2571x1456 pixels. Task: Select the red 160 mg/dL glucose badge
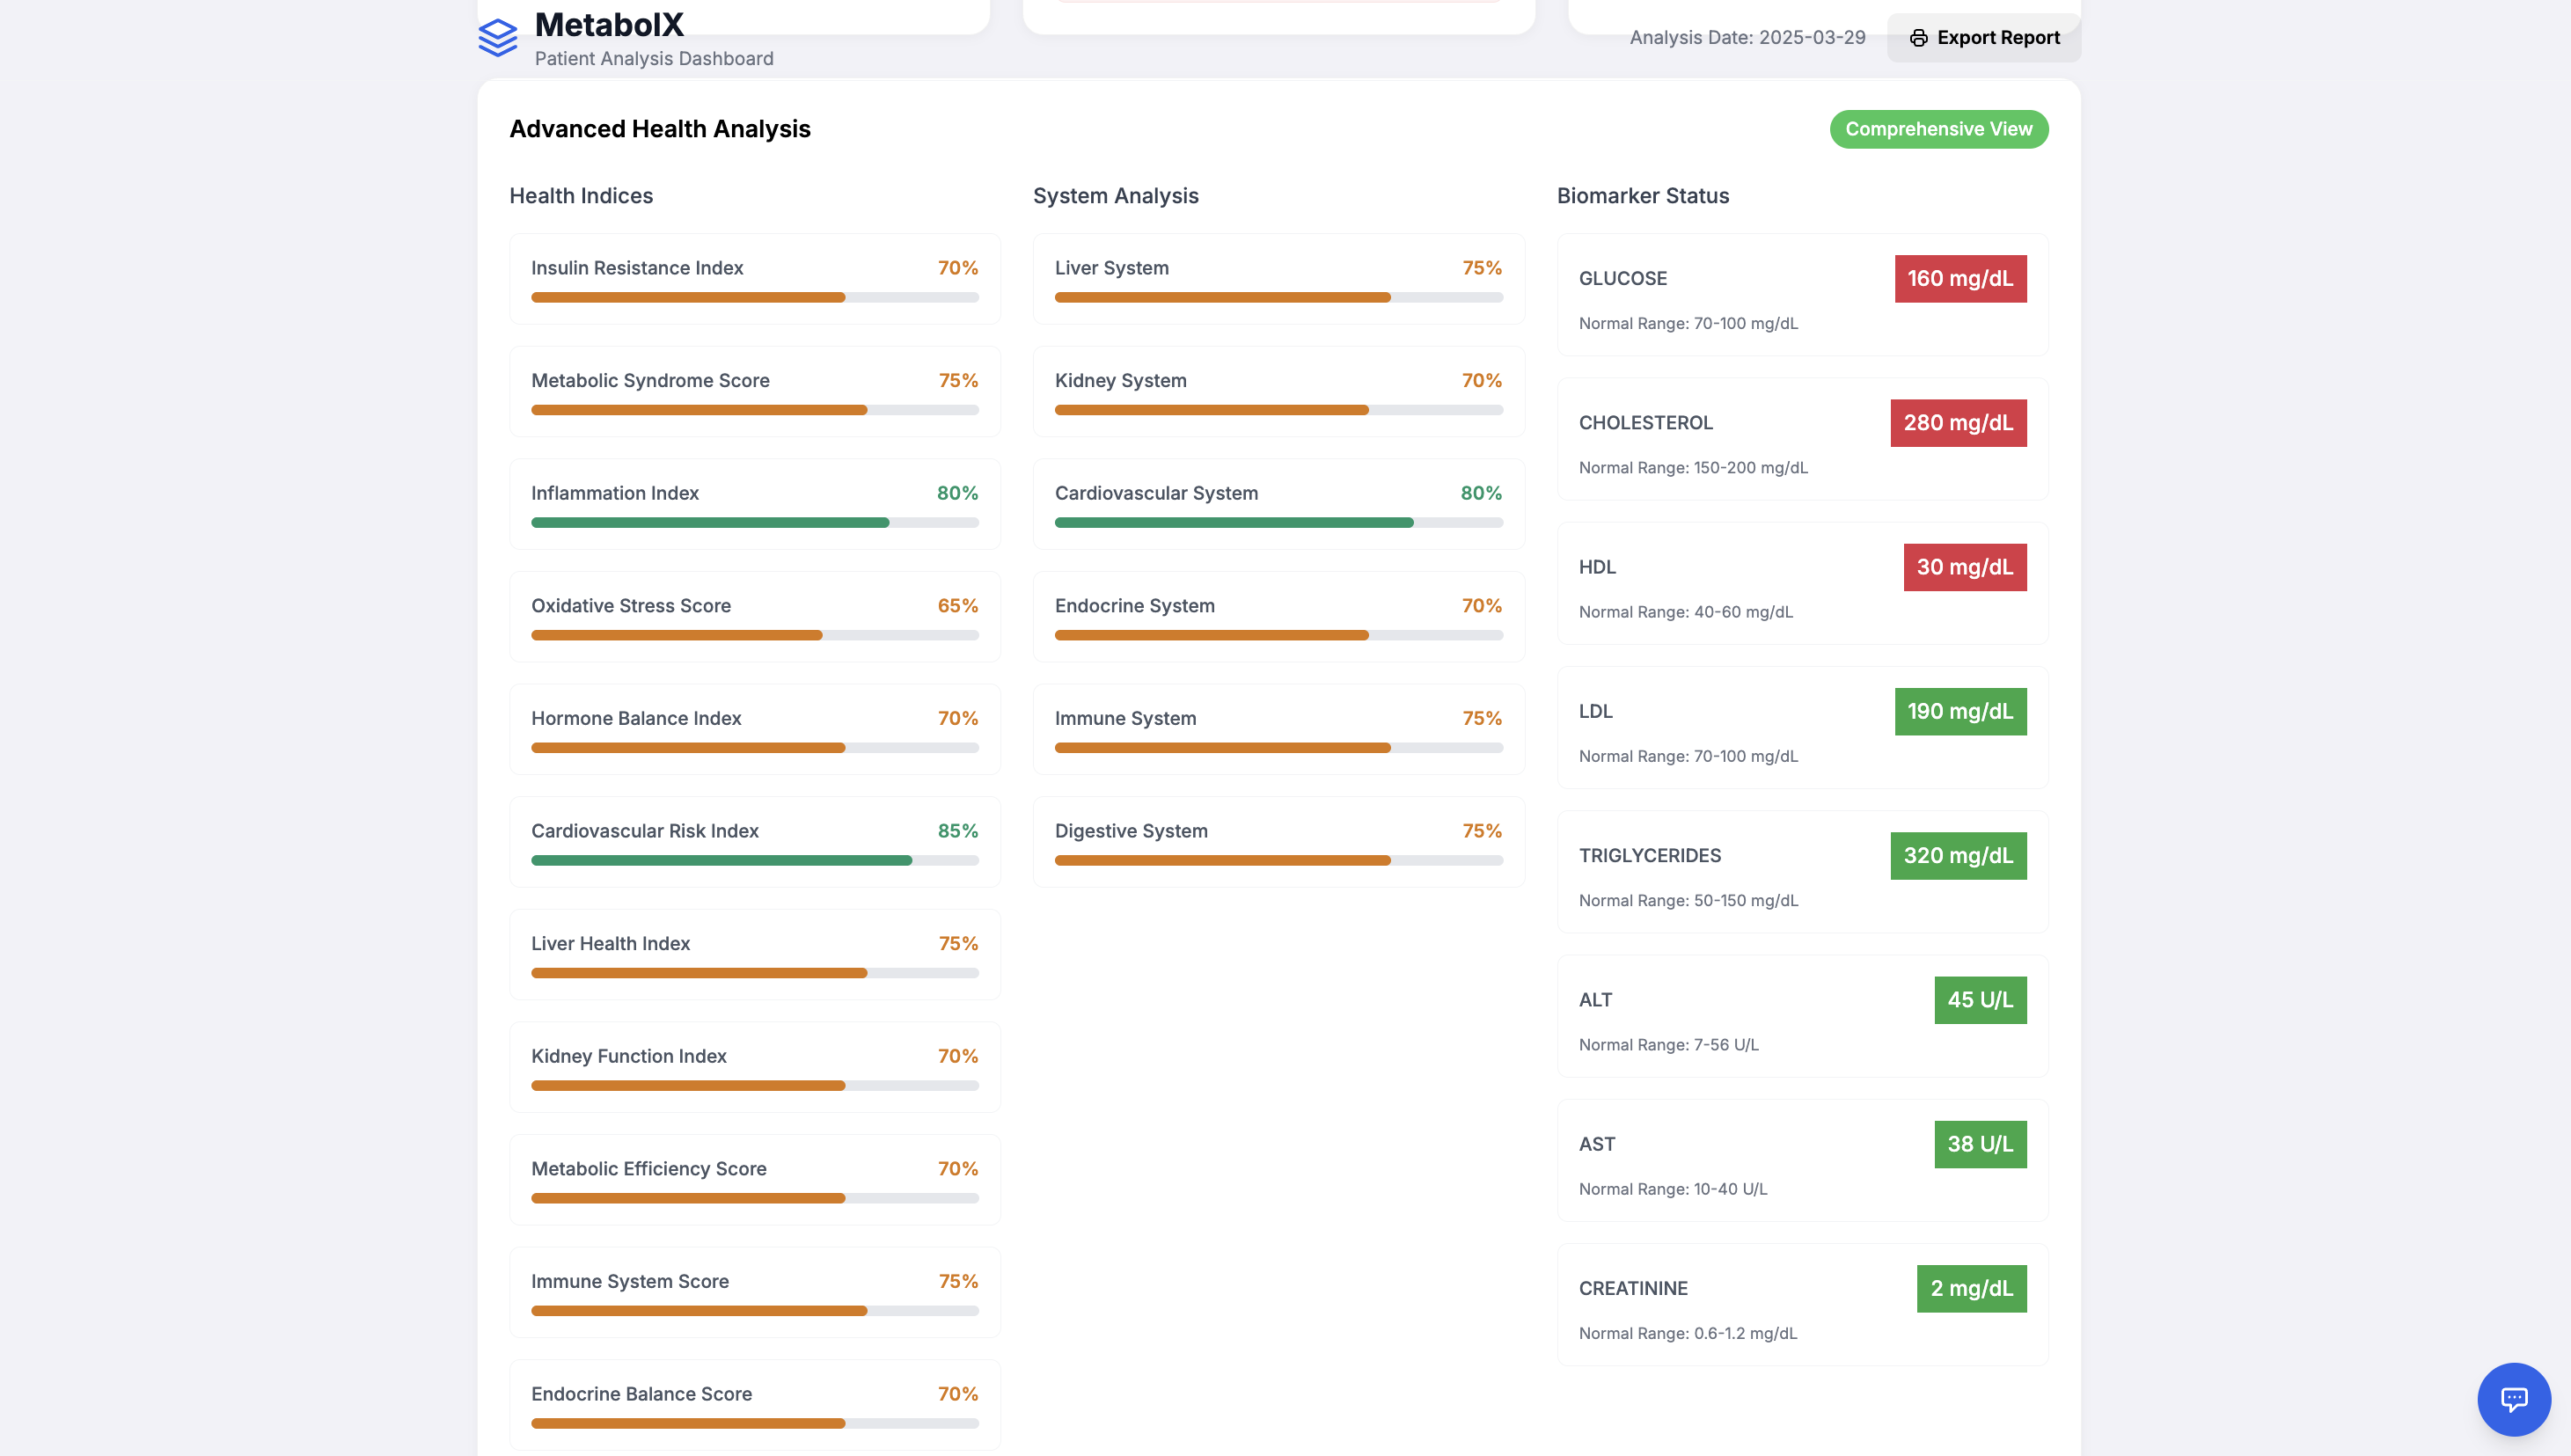point(1959,279)
